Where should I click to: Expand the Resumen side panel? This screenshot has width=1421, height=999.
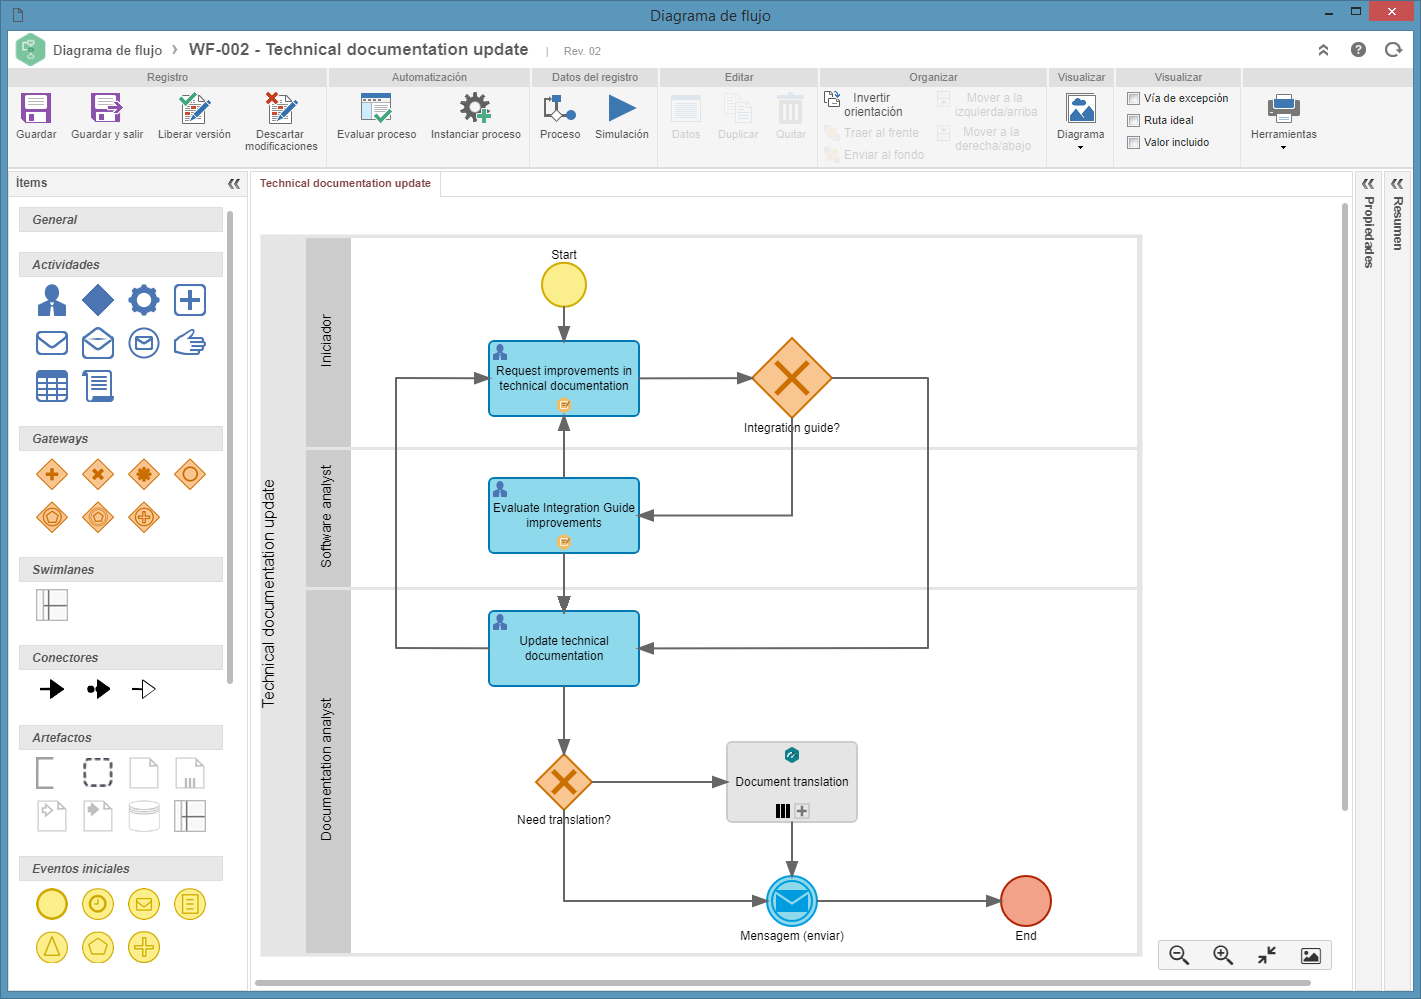coord(1397,184)
